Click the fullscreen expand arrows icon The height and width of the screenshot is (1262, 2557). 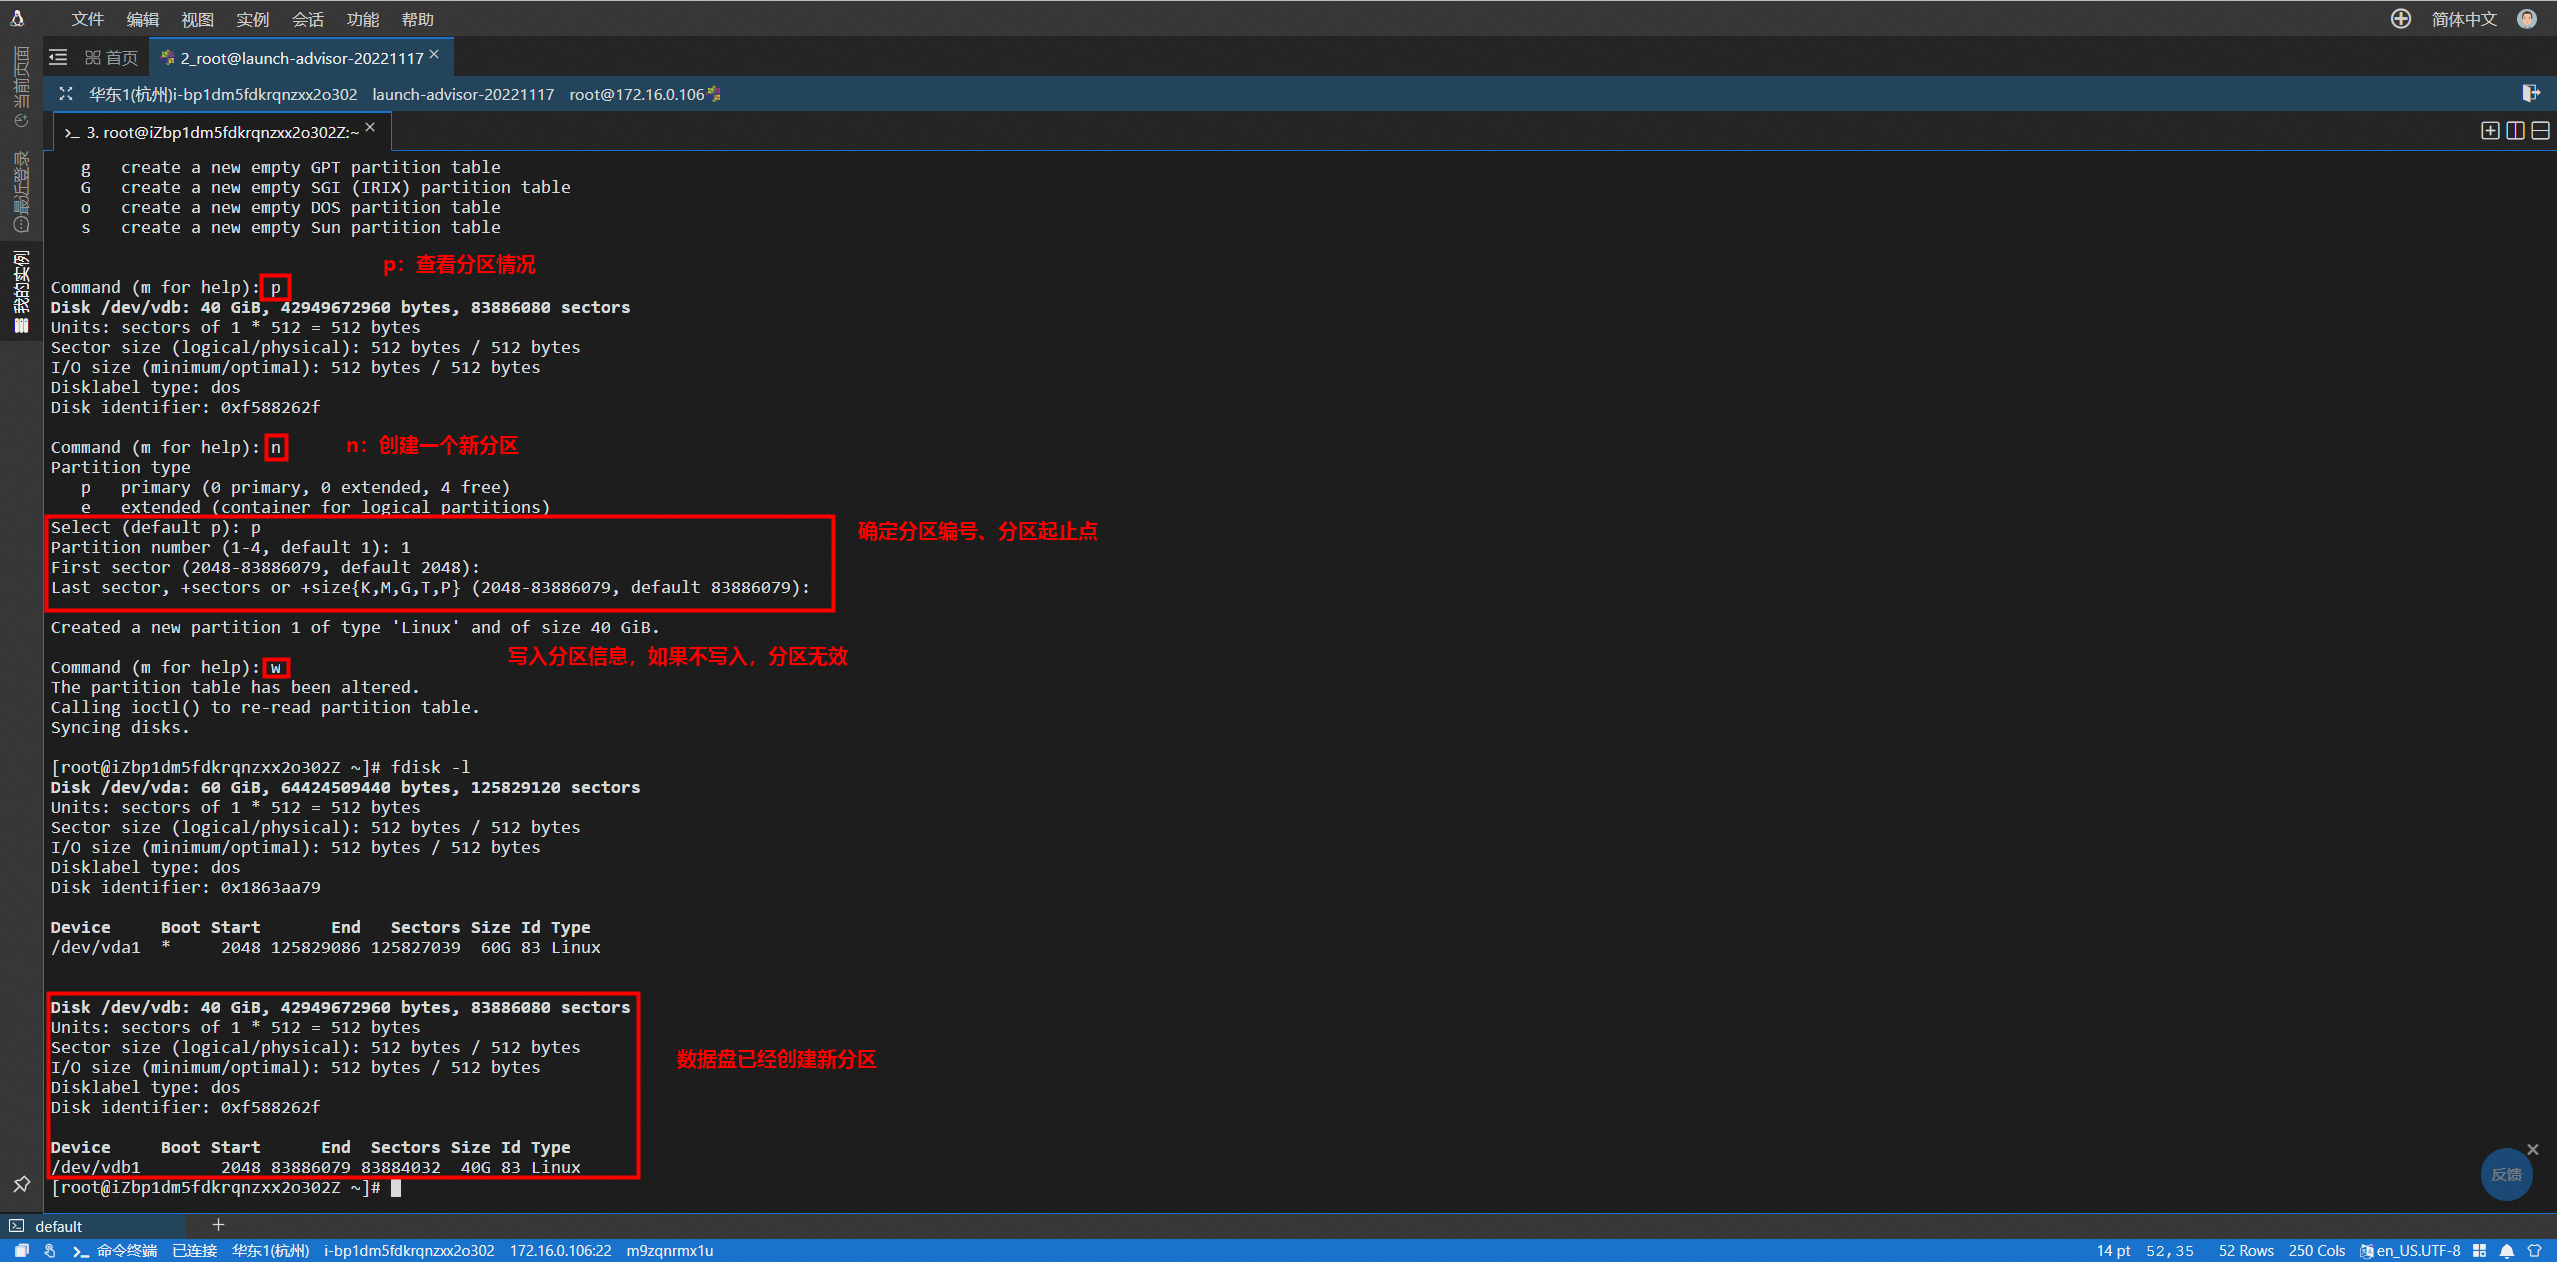coord(66,94)
